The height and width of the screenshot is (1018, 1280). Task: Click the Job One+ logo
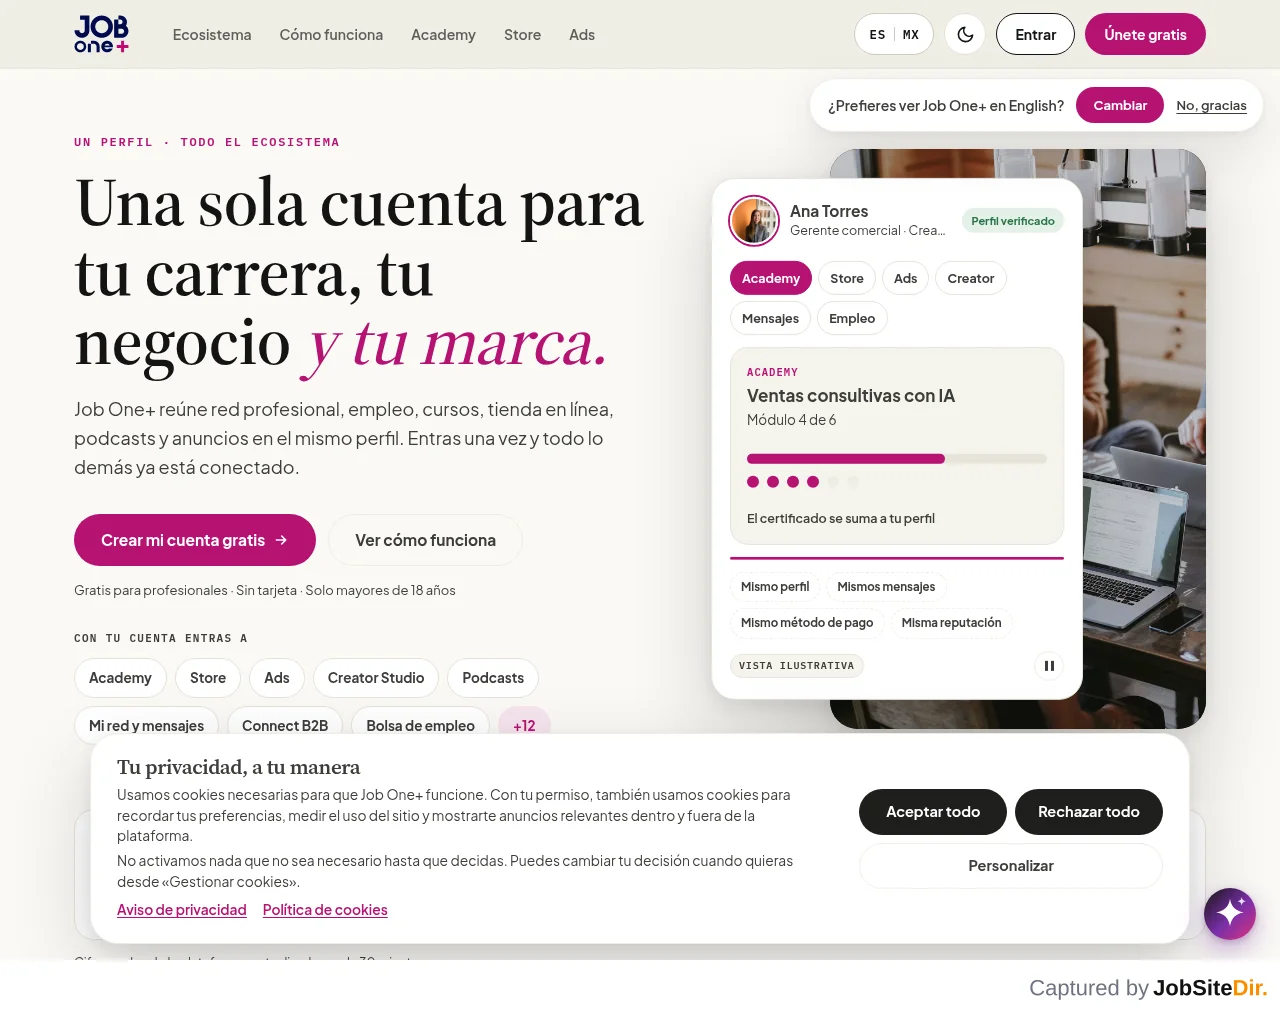pos(101,34)
